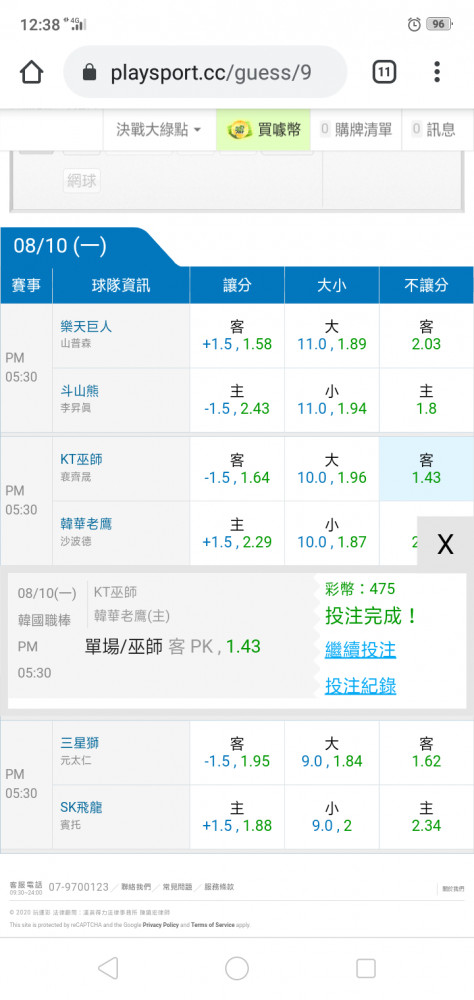Image resolution: width=474 pixels, height=1000 pixels.
Task: Select 樂天巨人 客 不讓分 2.03 odds
Action: point(426,336)
